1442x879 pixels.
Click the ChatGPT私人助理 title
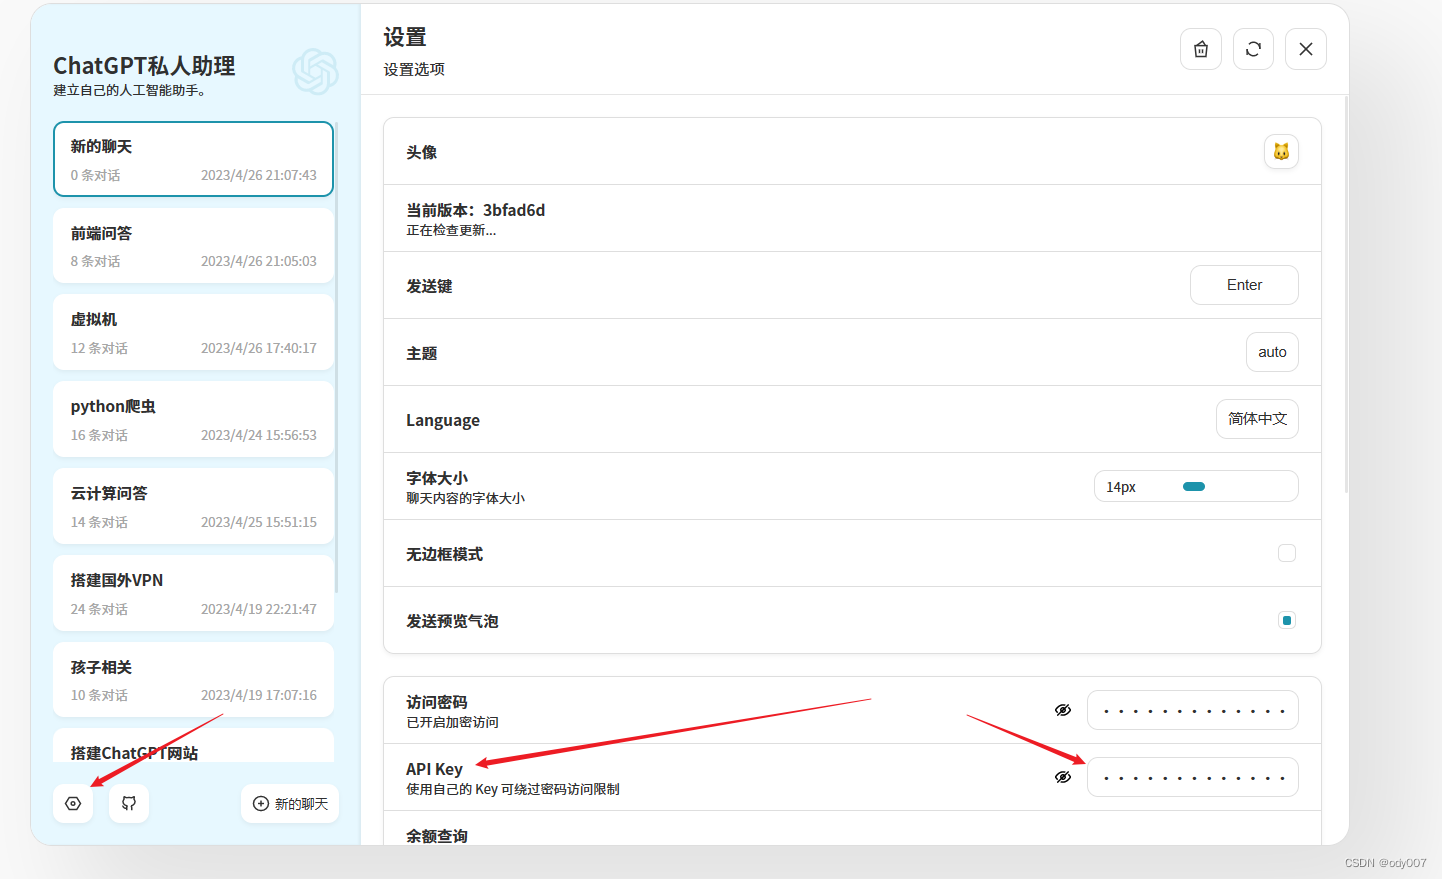(144, 66)
